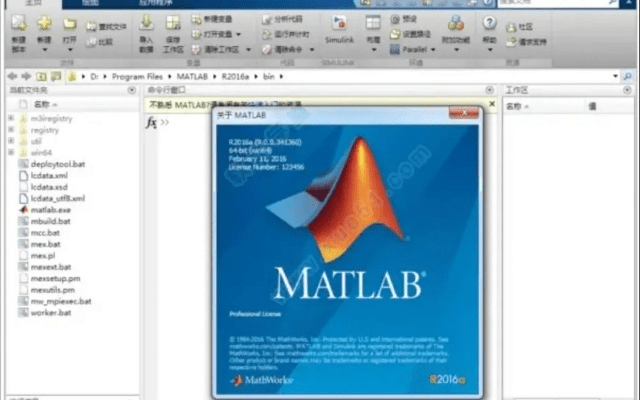Click the D: drive breadcrumb segment
This screenshot has height=400, width=640.
(x=94, y=76)
